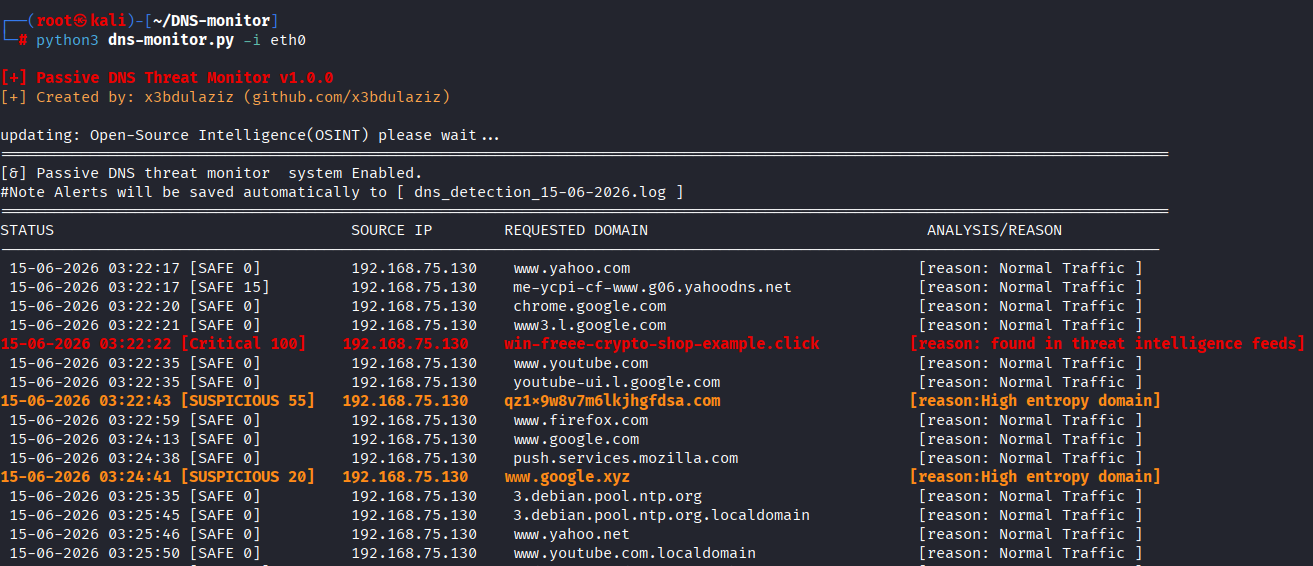Click the [SAFE 15] status tag
The height and width of the screenshot is (566, 1313).
[229, 287]
